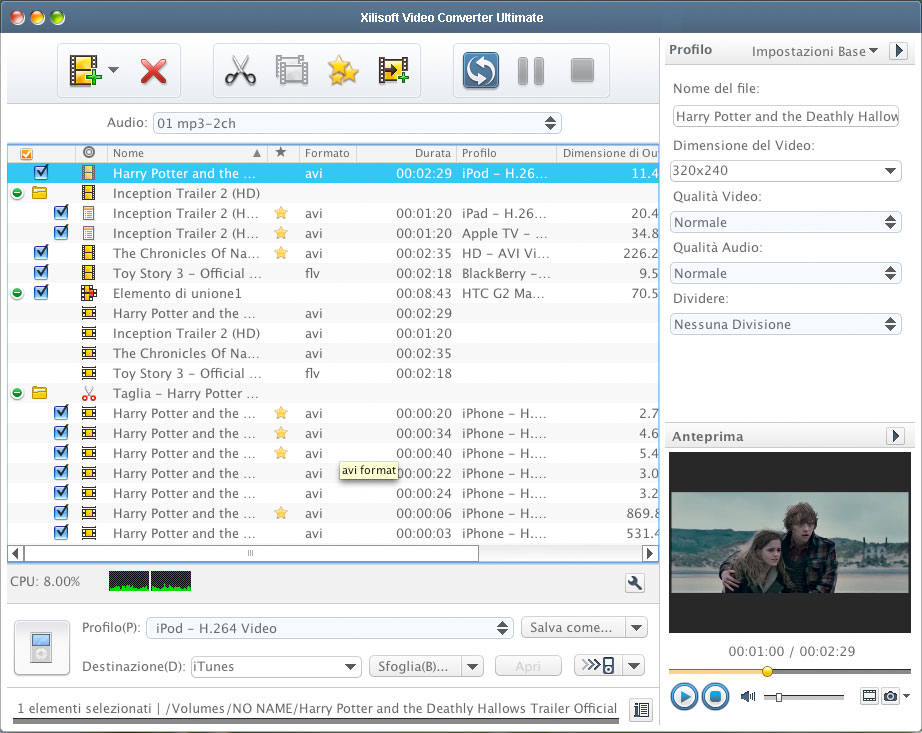The width and height of the screenshot is (922, 733).
Task: Toggle the select-all checkbox in list header
Action: click(26, 154)
